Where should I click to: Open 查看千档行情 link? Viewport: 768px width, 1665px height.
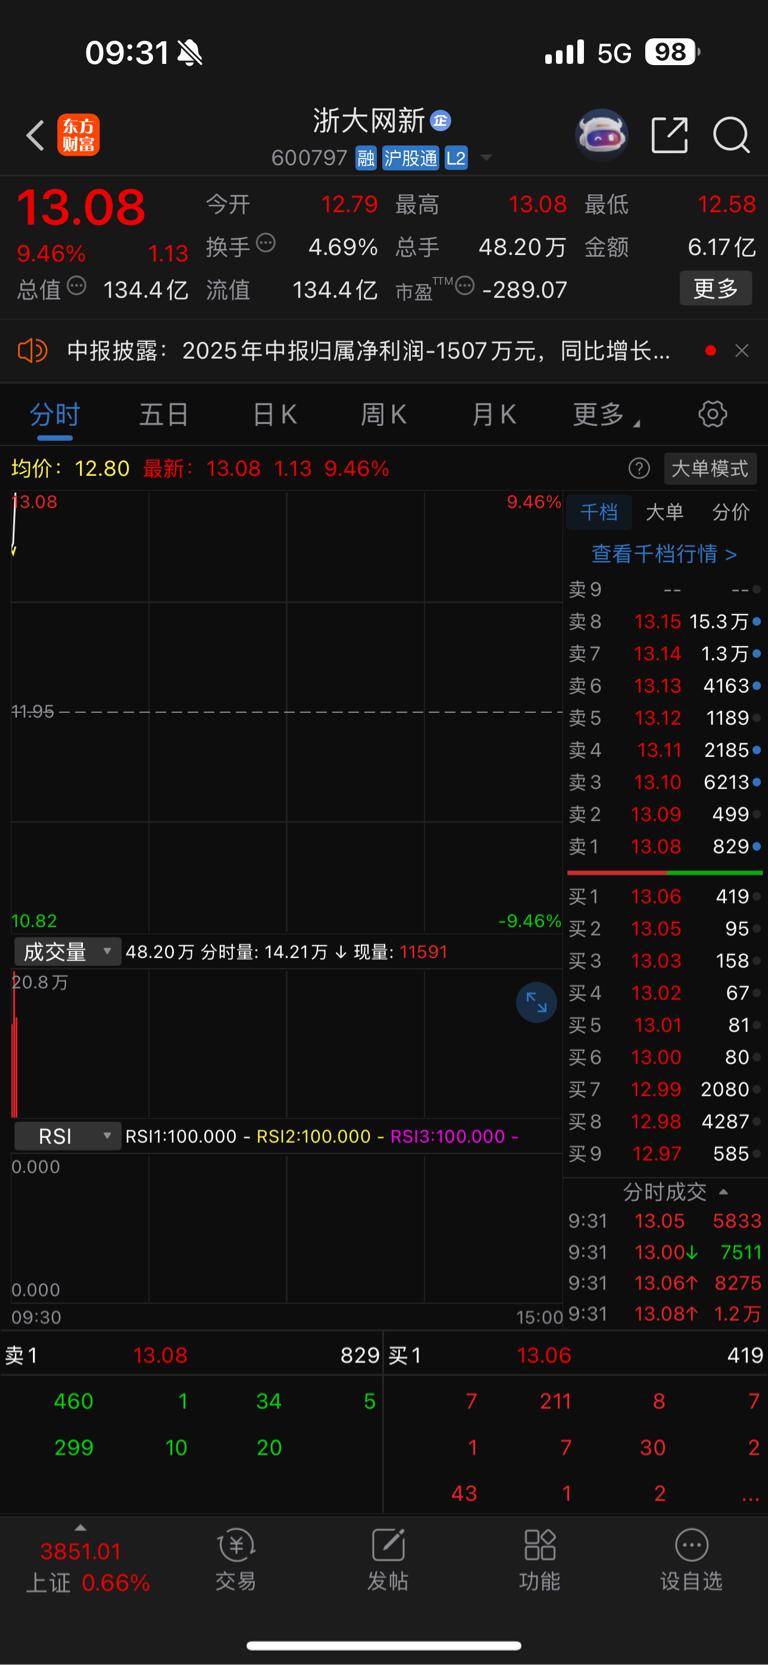[x=664, y=553]
